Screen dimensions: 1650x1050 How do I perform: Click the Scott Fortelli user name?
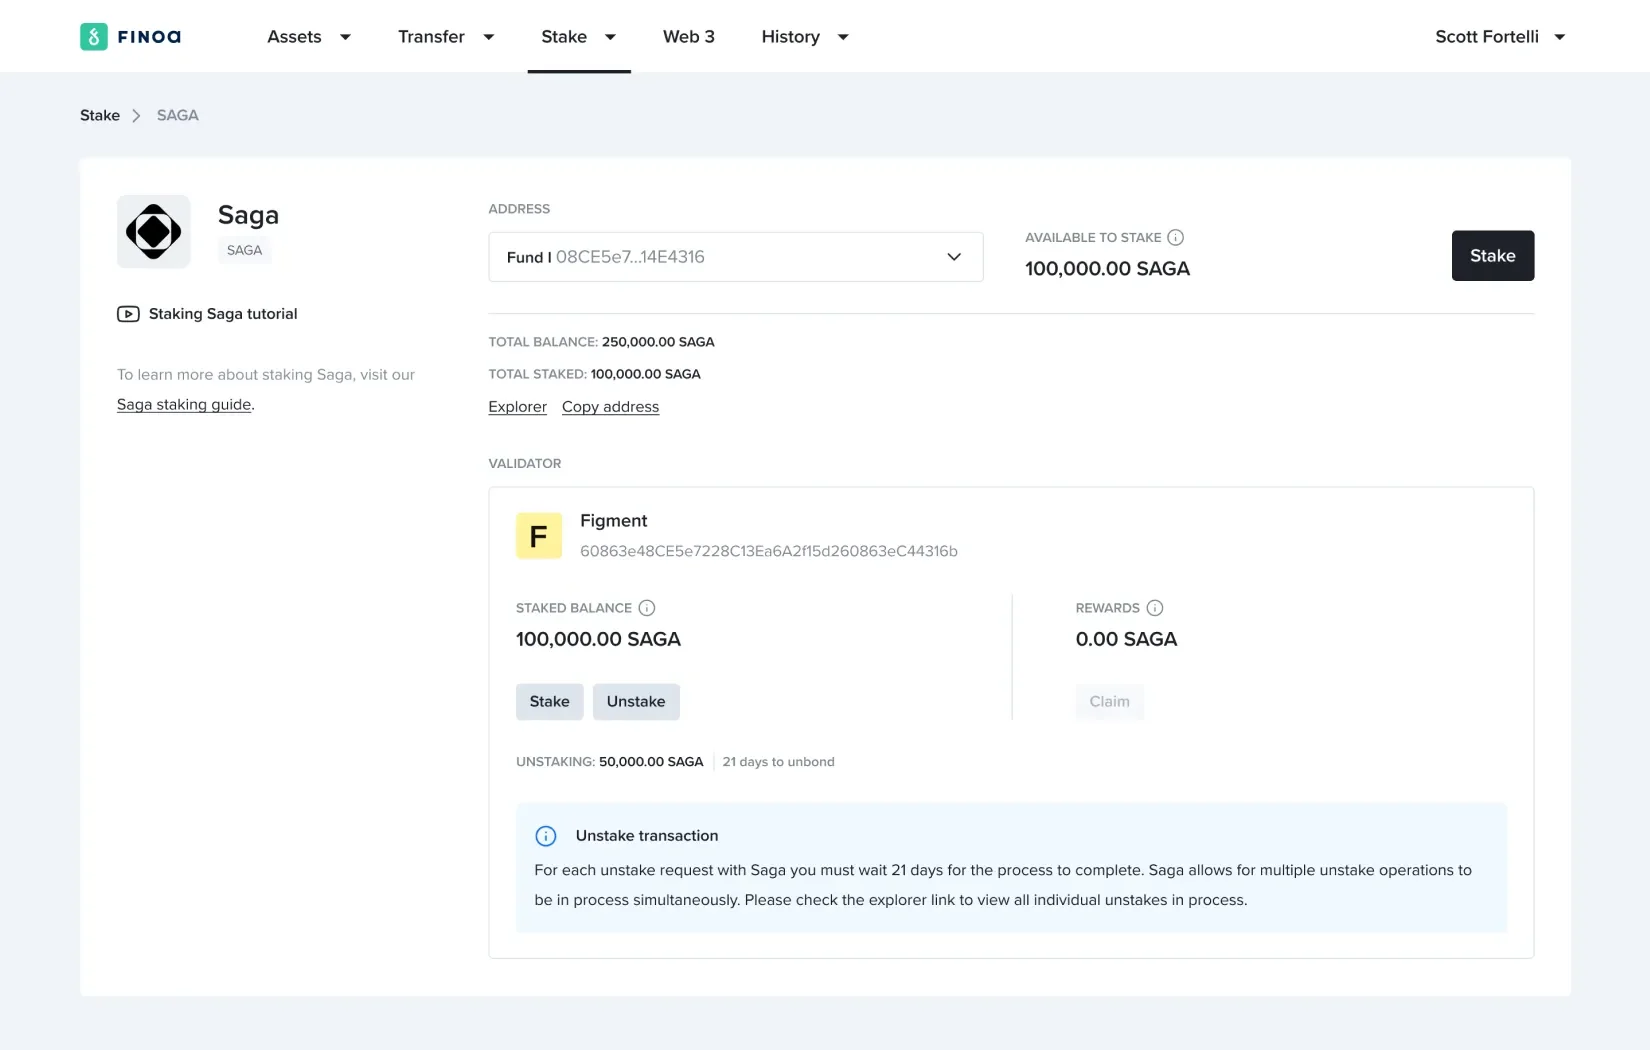click(x=1487, y=37)
